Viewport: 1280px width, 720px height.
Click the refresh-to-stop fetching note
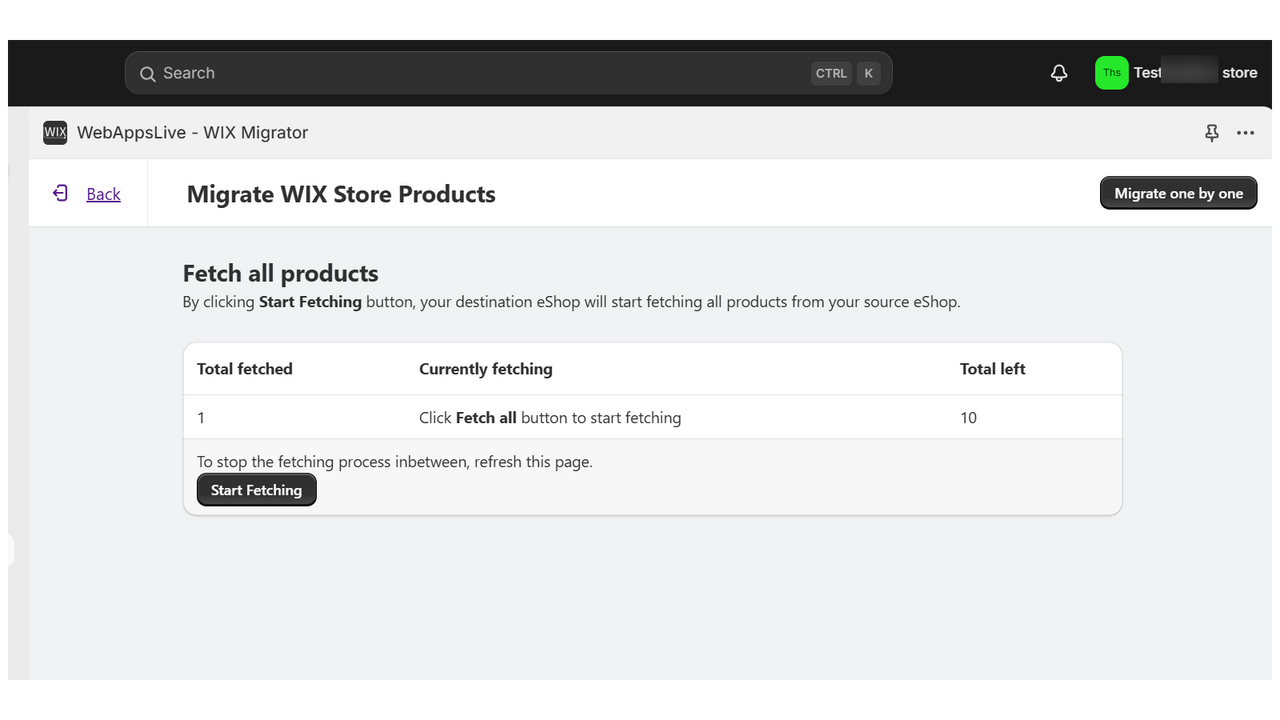[395, 462]
